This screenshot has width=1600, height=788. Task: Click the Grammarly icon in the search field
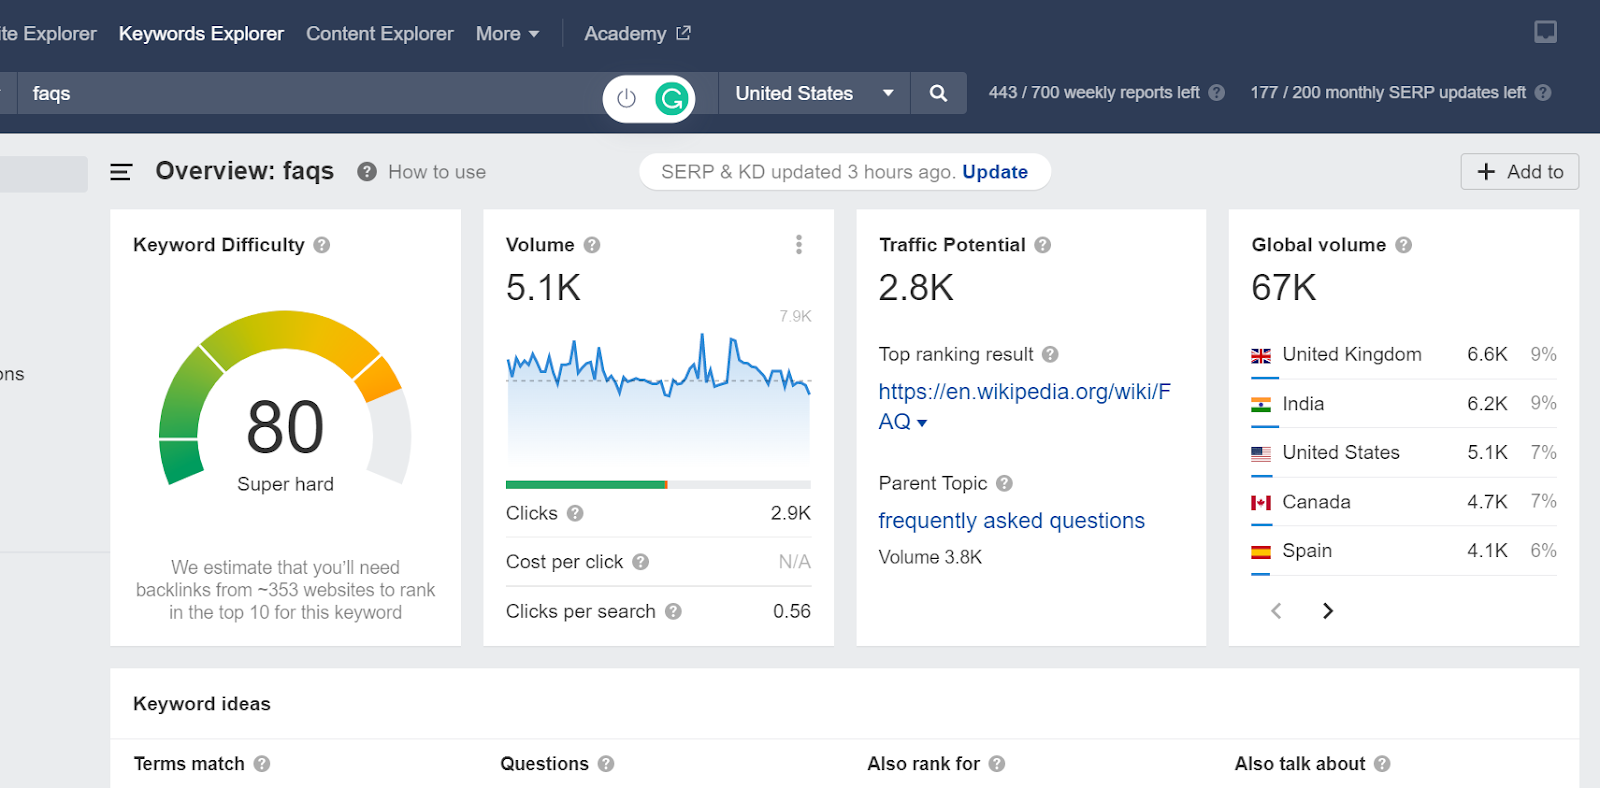(x=671, y=98)
